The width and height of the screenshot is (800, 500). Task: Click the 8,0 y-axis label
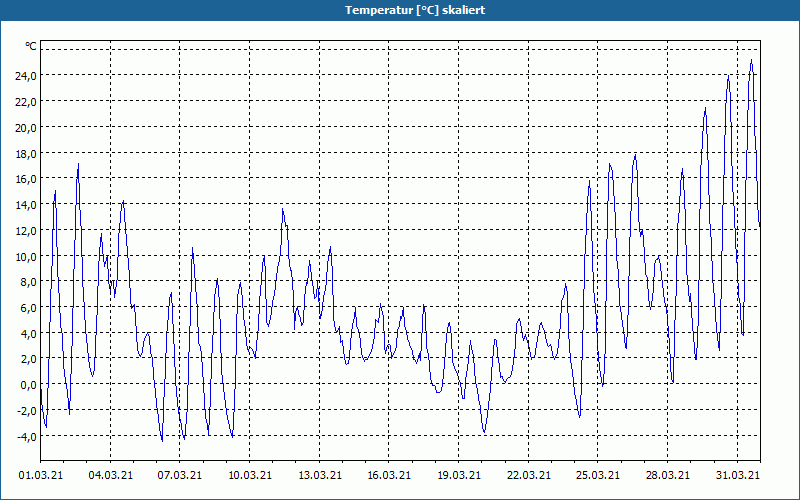click(28, 282)
